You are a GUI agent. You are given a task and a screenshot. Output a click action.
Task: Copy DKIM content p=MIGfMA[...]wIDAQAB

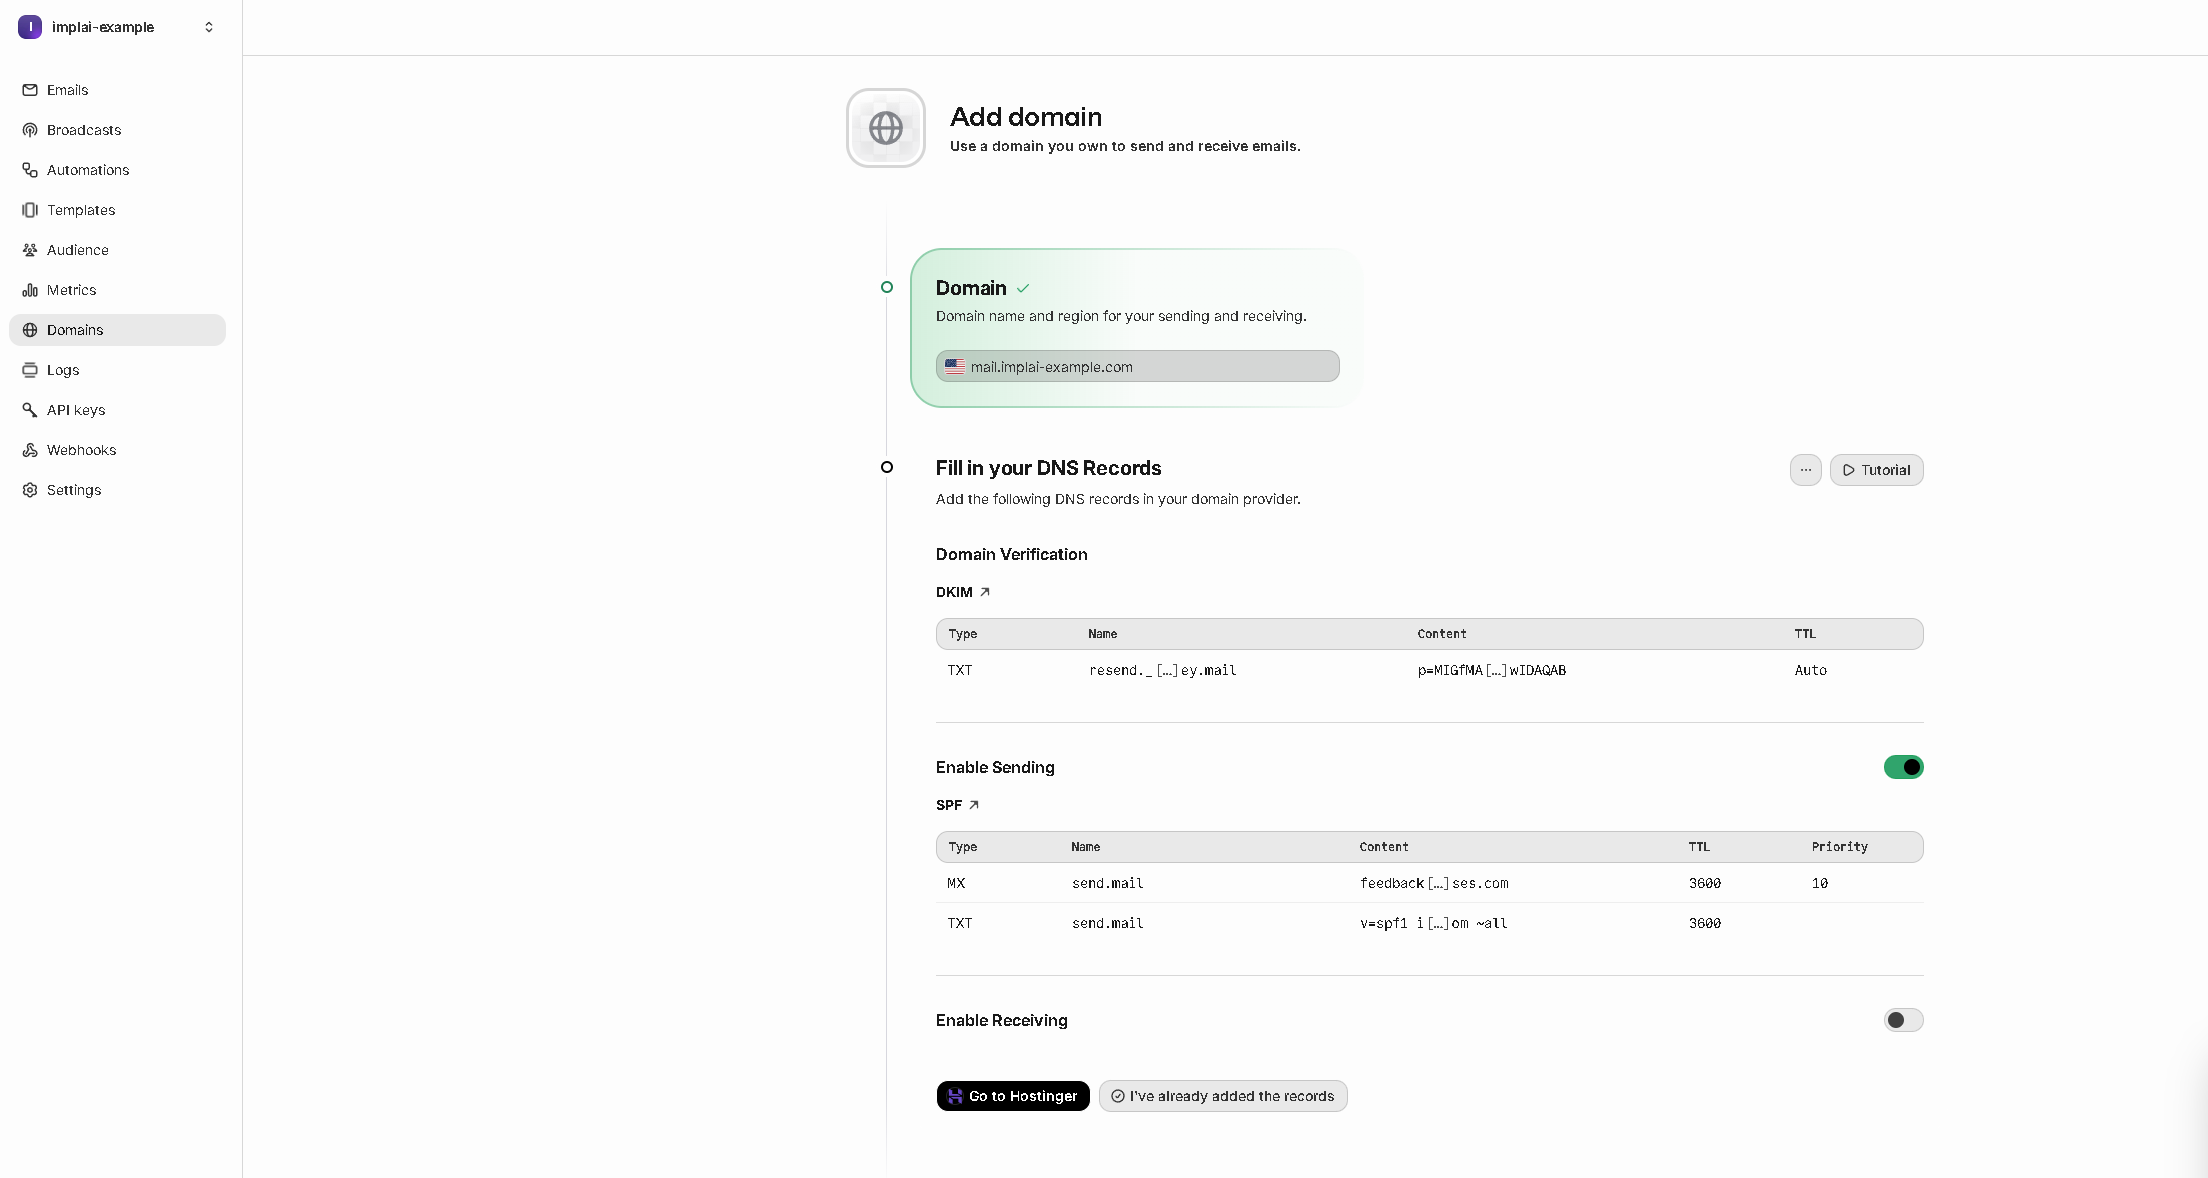[1492, 670]
